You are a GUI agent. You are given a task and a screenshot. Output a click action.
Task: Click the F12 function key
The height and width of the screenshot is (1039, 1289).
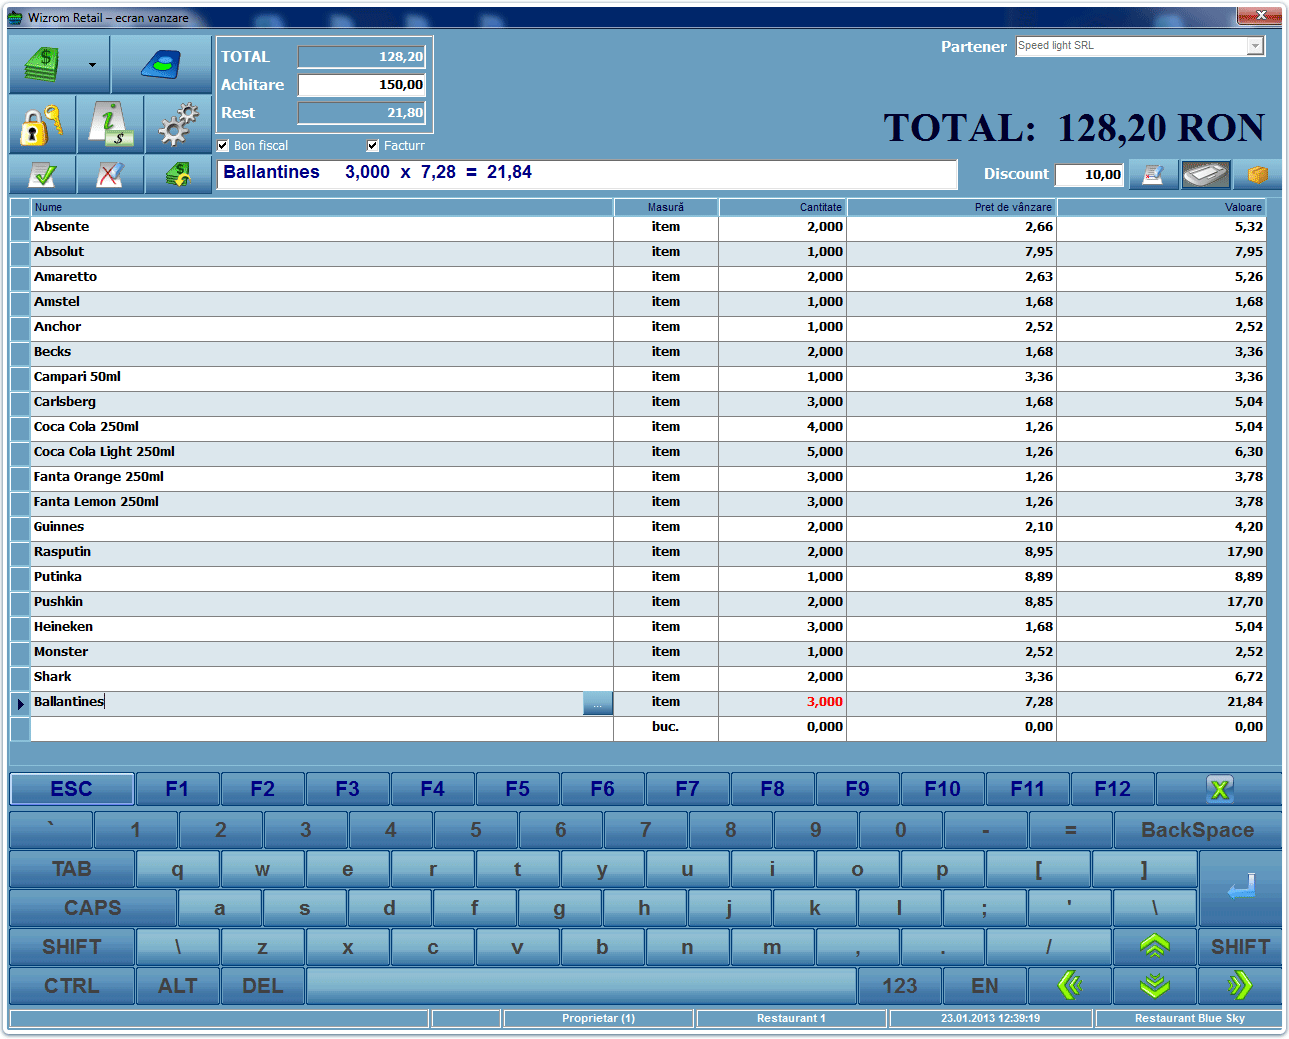(1112, 789)
